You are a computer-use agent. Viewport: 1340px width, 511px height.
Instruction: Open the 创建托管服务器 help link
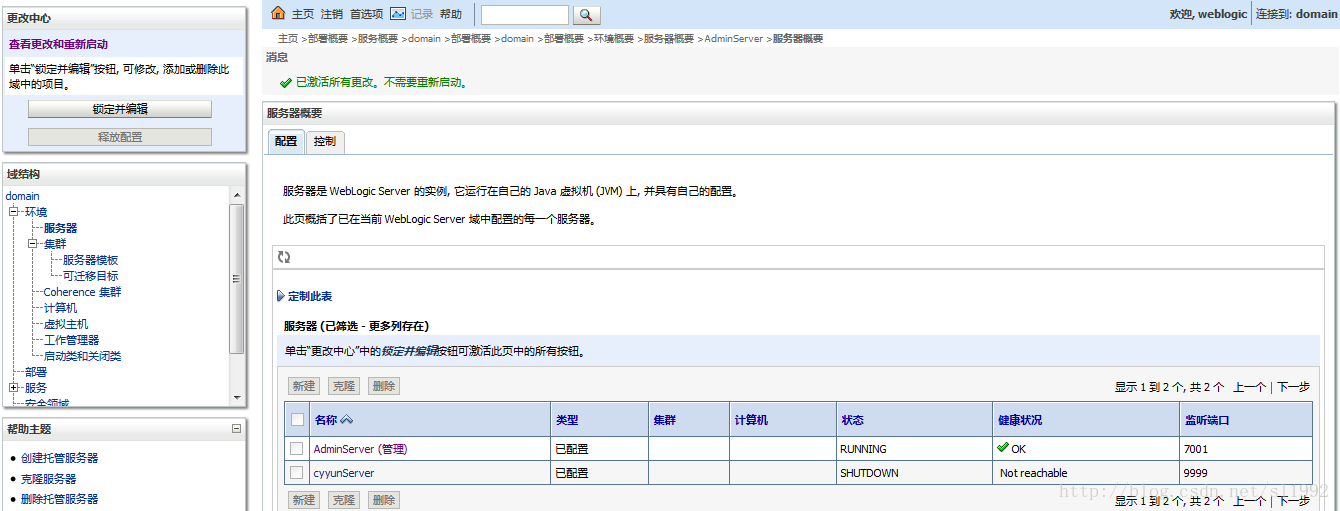coord(60,458)
